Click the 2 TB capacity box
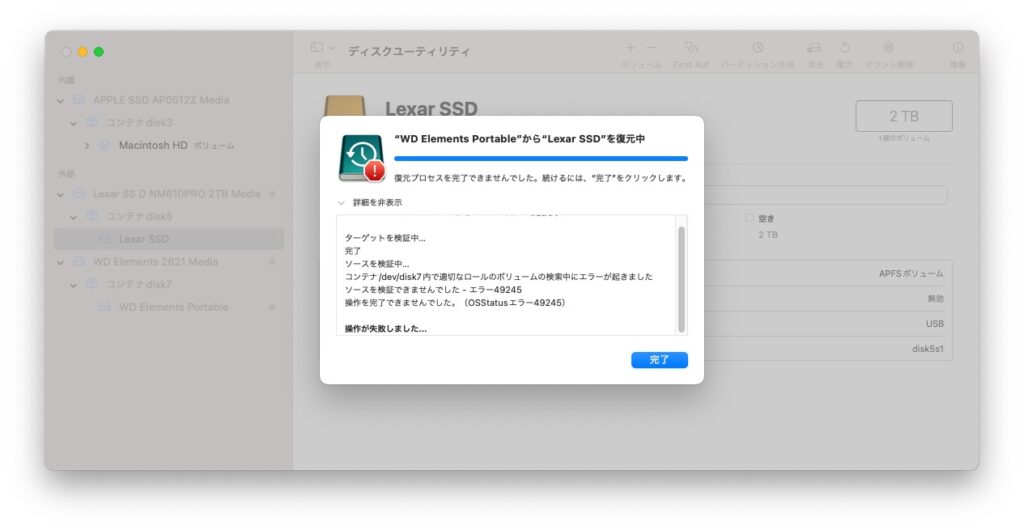Viewport: 1024px width, 530px height. [904, 116]
